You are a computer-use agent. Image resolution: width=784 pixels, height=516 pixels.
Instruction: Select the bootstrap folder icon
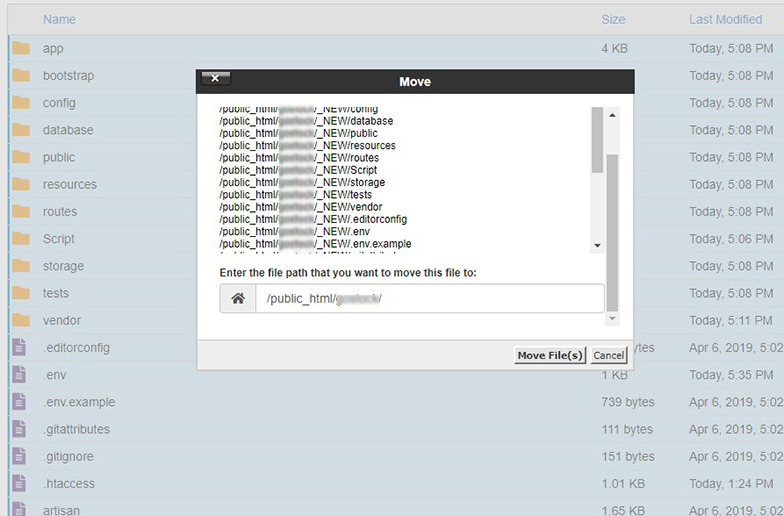(x=20, y=75)
